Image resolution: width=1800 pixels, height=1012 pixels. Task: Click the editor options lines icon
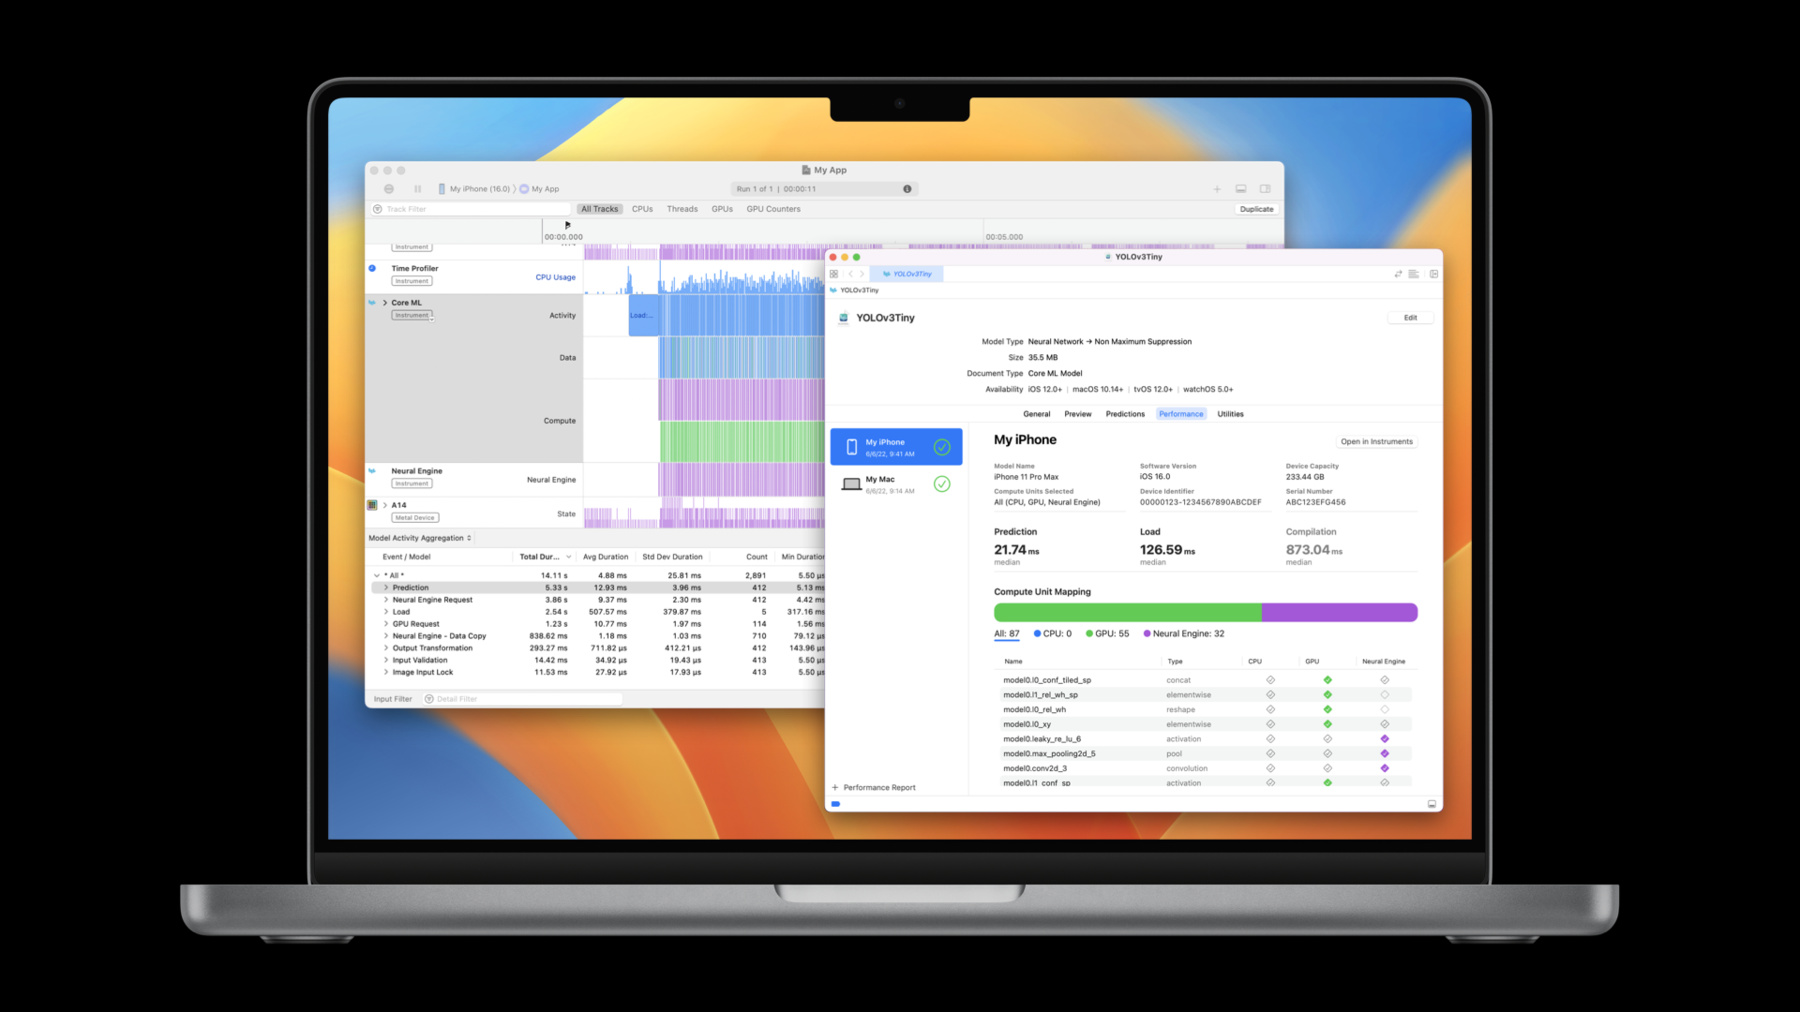pyautogui.click(x=1414, y=274)
